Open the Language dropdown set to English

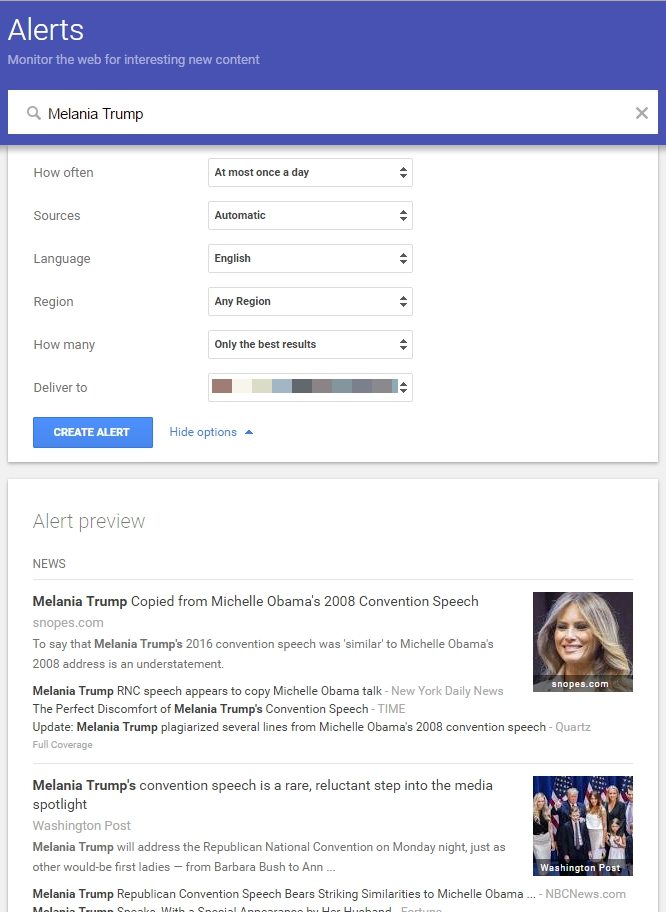point(310,258)
